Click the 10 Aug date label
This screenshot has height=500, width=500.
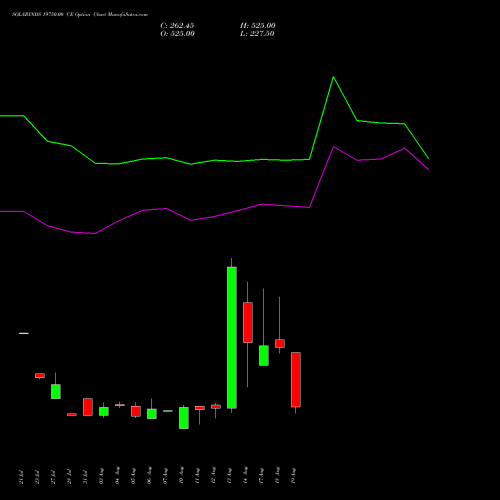181,476
